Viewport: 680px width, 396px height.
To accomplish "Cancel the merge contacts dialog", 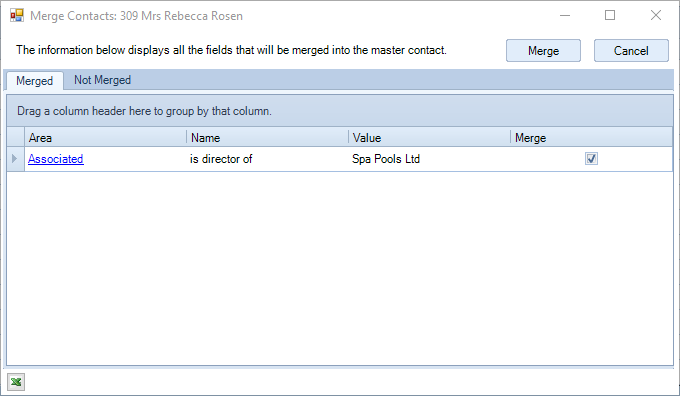I will (631, 51).
